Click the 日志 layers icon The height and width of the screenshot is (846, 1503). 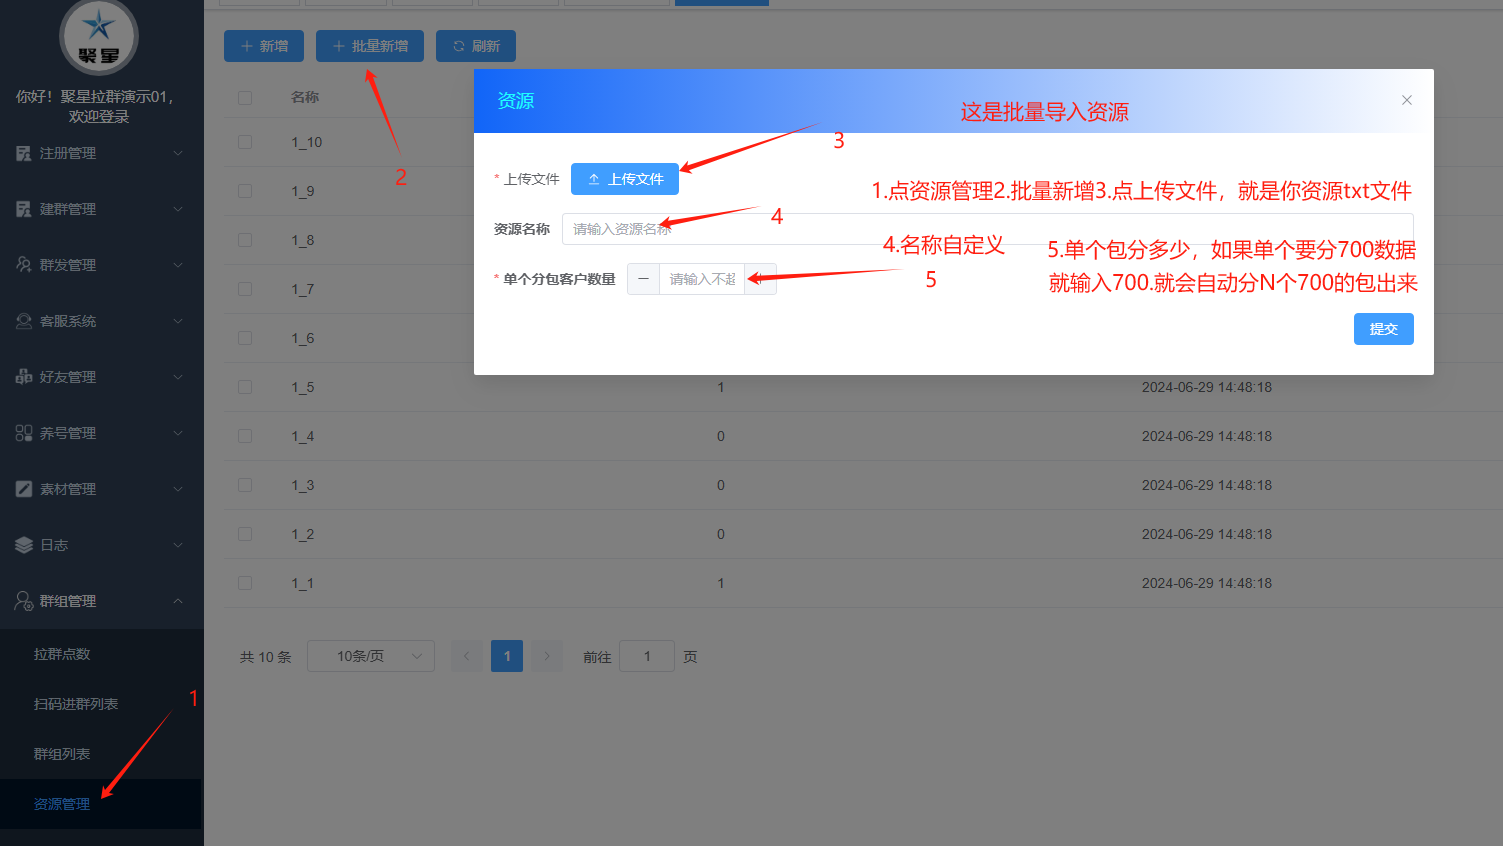[25, 544]
